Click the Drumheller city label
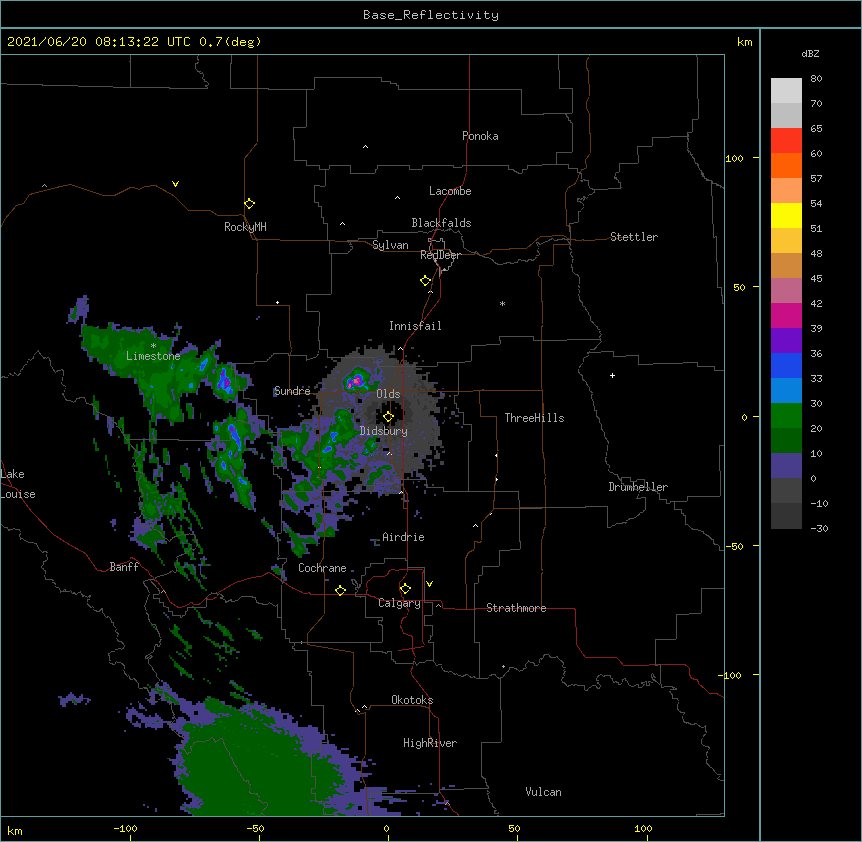This screenshot has height=842, width=862. [x=638, y=487]
